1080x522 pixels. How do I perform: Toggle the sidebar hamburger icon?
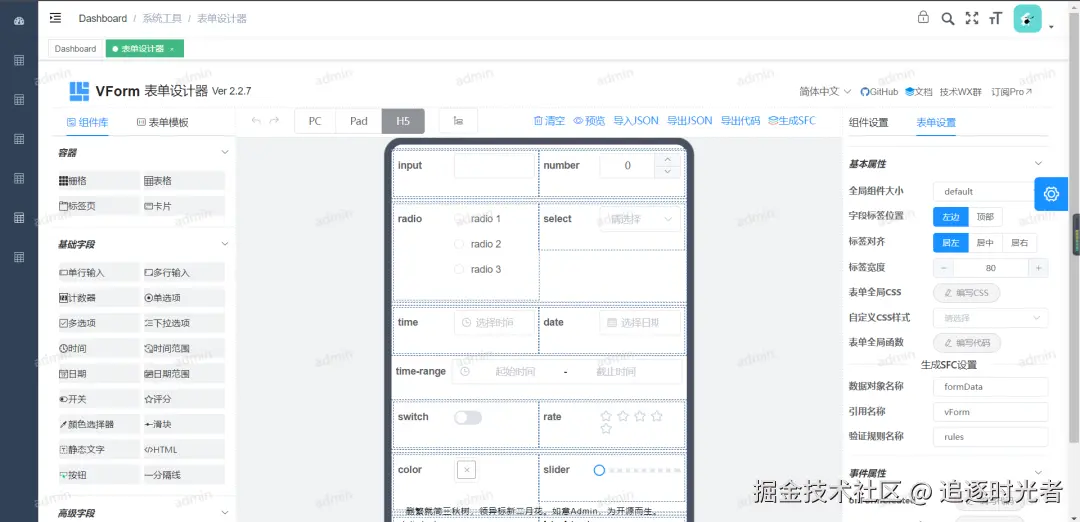pos(56,18)
